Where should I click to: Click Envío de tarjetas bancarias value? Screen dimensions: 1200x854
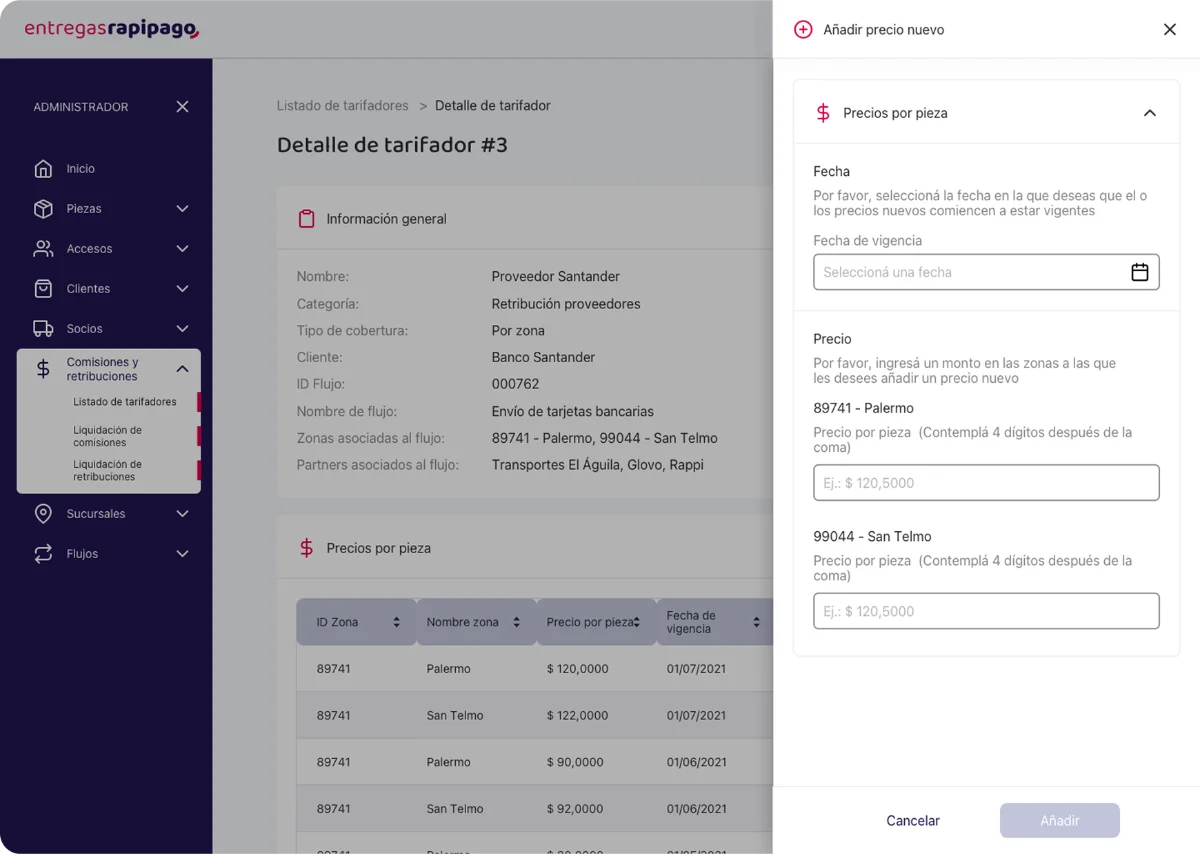[x=572, y=411]
